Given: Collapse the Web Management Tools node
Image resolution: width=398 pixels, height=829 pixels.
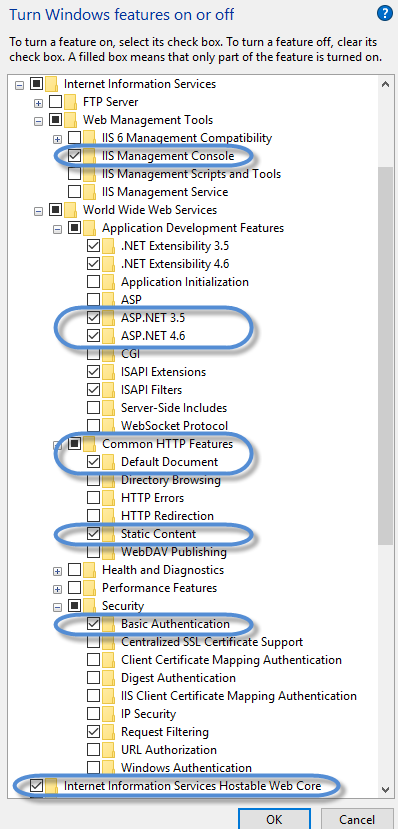Looking at the screenshot, I should click(39, 121).
